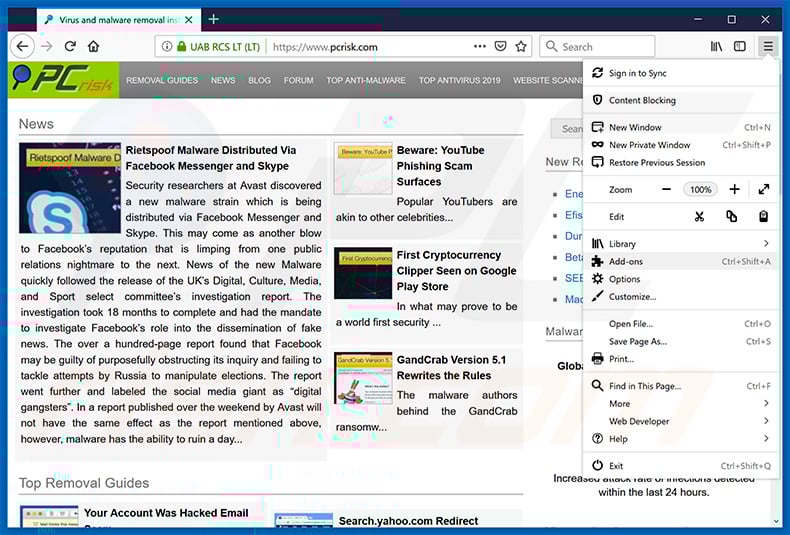Open Find in This Page

681,386
